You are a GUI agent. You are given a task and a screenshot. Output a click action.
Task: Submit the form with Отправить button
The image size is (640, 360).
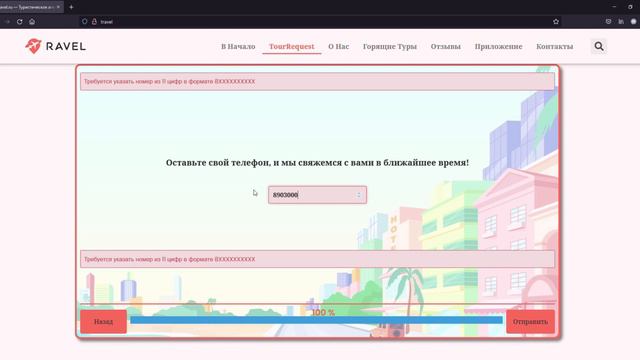[530, 322]
